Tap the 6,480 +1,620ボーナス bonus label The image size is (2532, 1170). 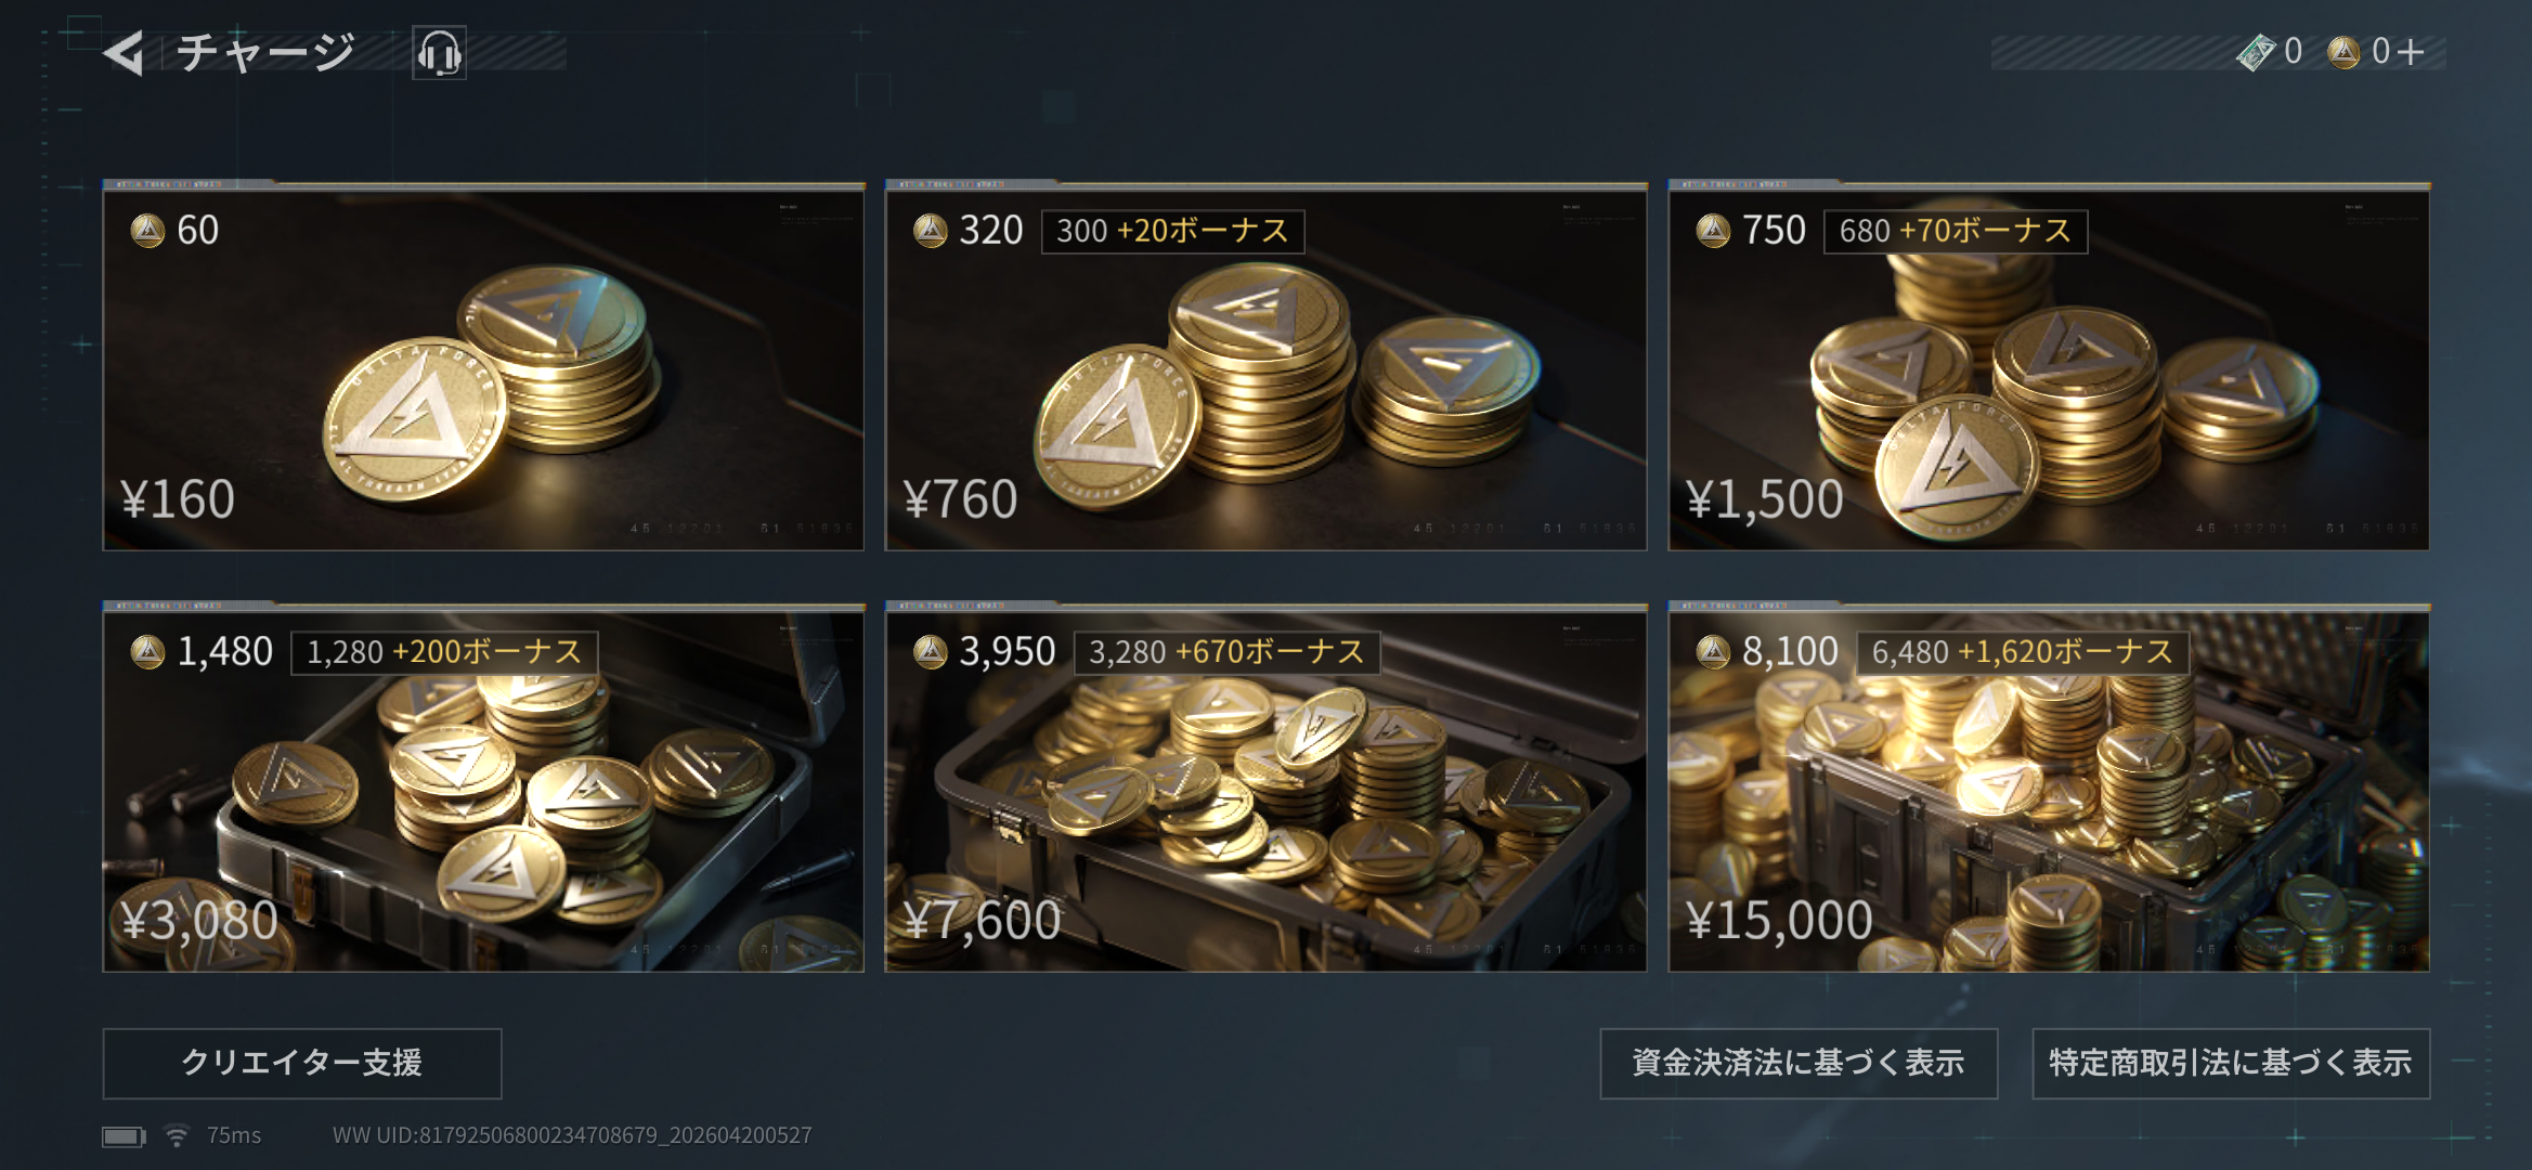2023,652
